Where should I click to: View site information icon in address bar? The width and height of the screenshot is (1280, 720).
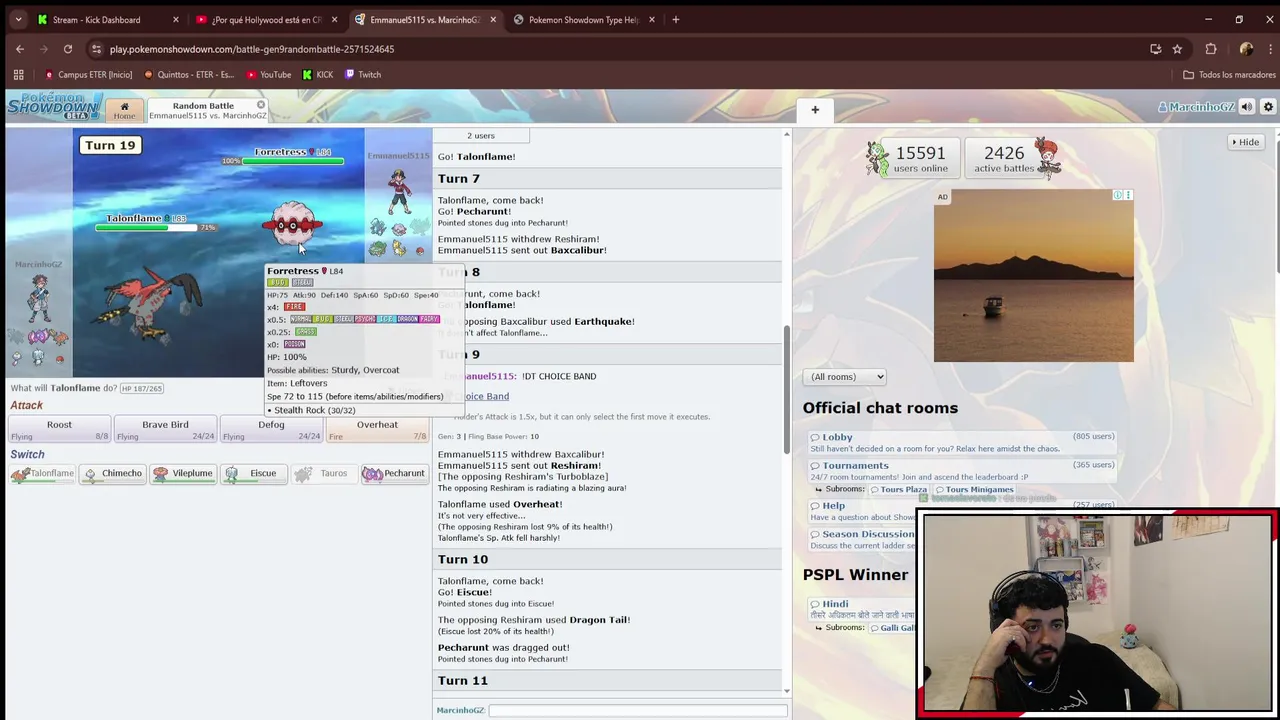(x=96, y=49)
